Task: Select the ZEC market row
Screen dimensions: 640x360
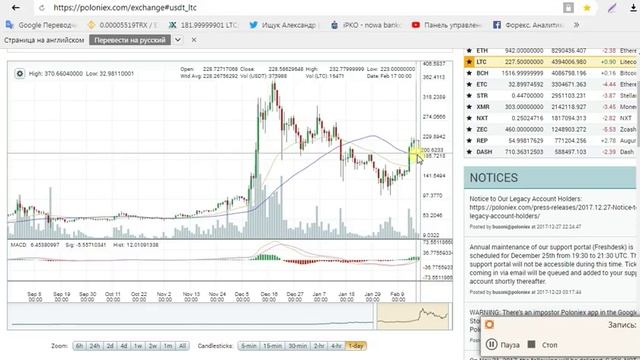Action: click(550, 129)
